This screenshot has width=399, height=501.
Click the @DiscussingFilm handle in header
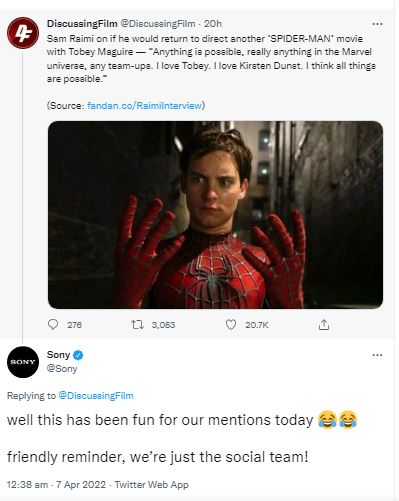coord(157,24)
